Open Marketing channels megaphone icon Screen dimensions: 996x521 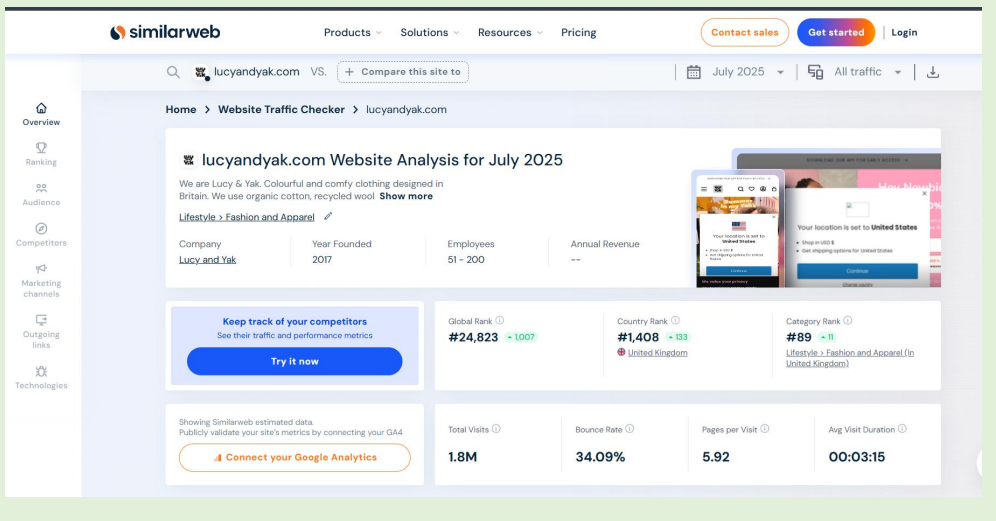tap(41, 269)
